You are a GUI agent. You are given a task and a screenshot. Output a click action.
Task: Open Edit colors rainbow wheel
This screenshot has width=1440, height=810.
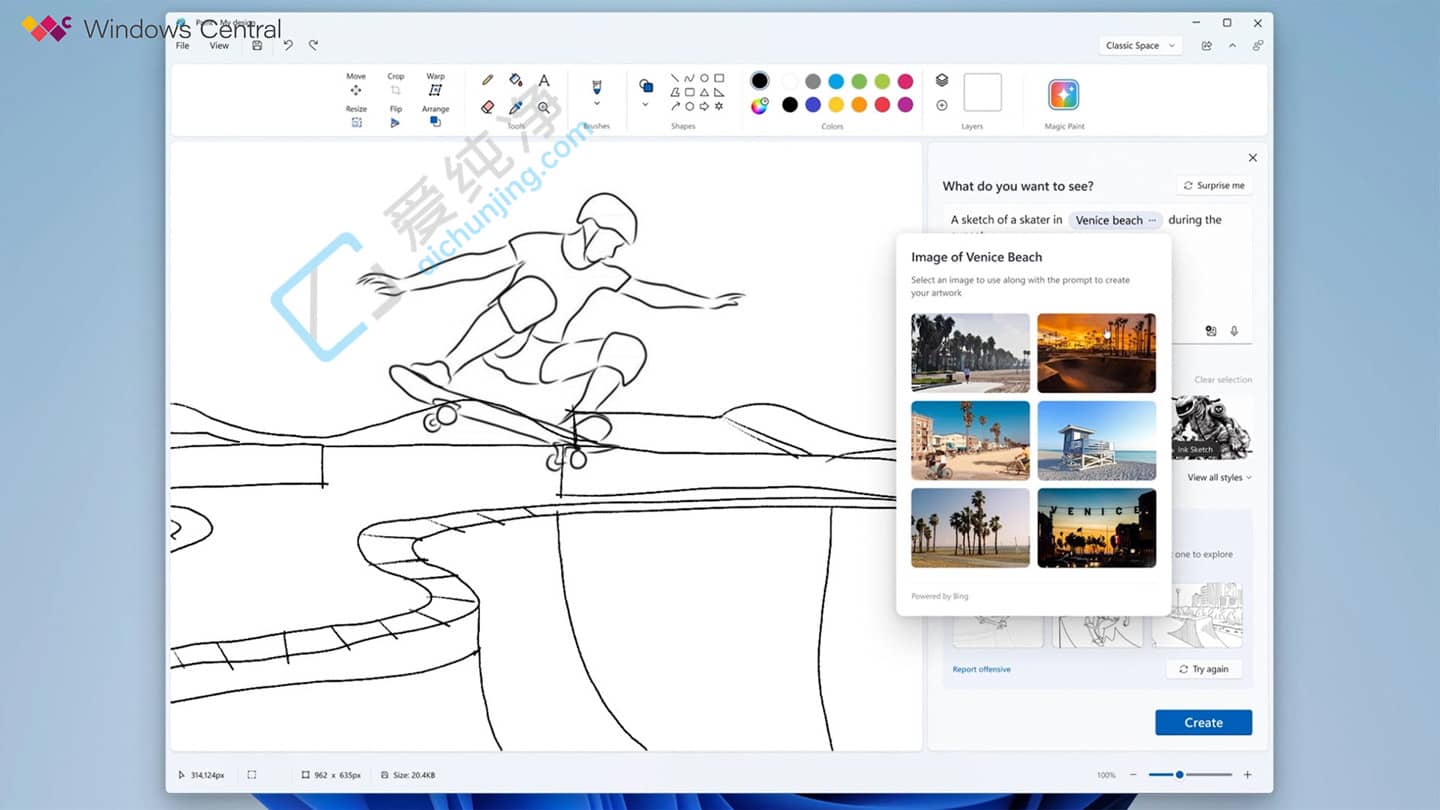pos(760,105)
